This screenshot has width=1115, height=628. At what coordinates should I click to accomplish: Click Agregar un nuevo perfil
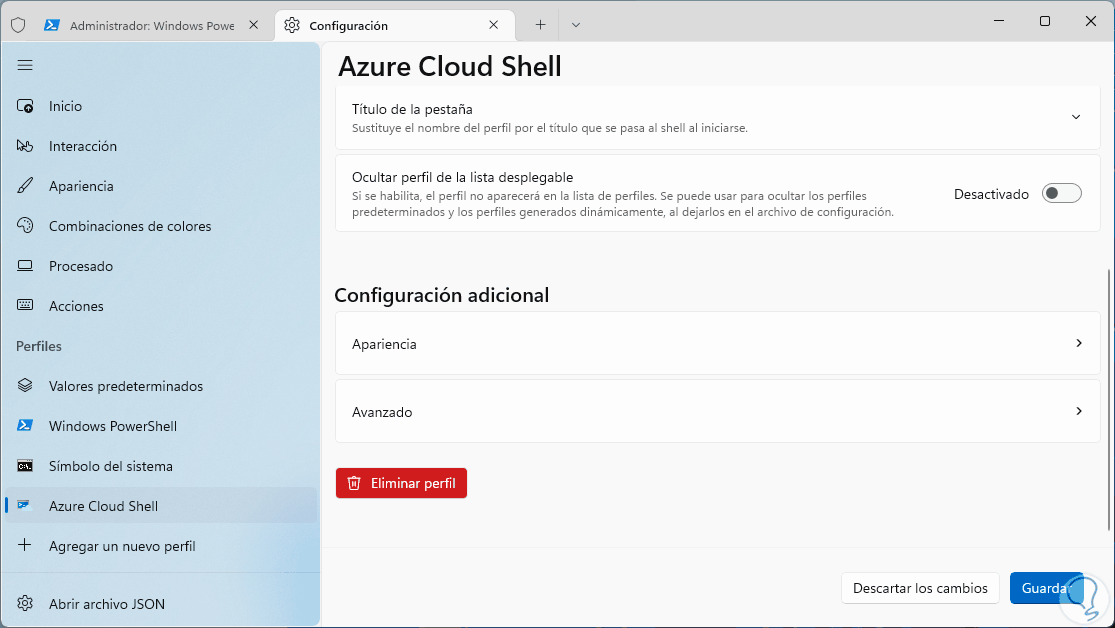[x=122, y=546]
